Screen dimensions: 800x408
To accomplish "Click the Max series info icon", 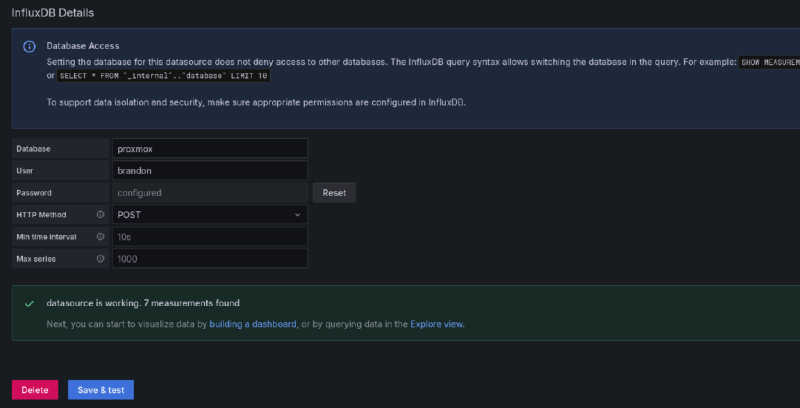I will (100, 259).
